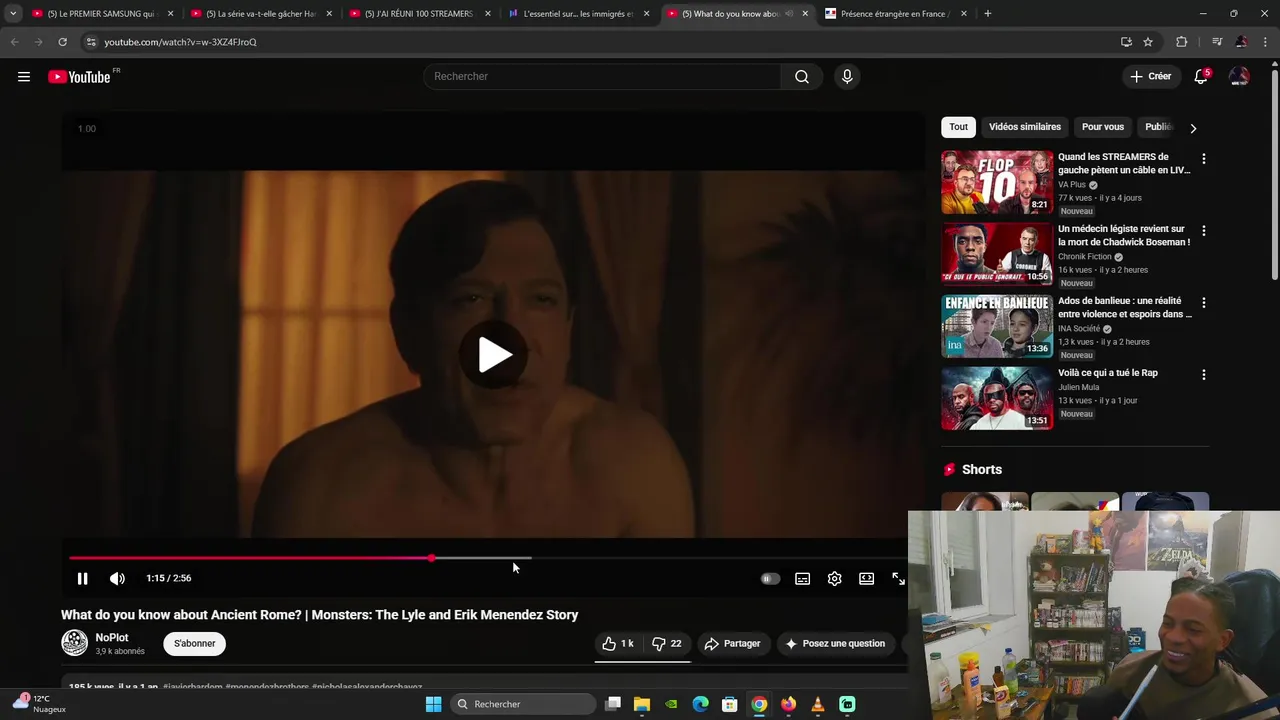Open the NoPlot channel avatar
The height and width of the screenshot is (720, 1280).
(x=75, y=643)
